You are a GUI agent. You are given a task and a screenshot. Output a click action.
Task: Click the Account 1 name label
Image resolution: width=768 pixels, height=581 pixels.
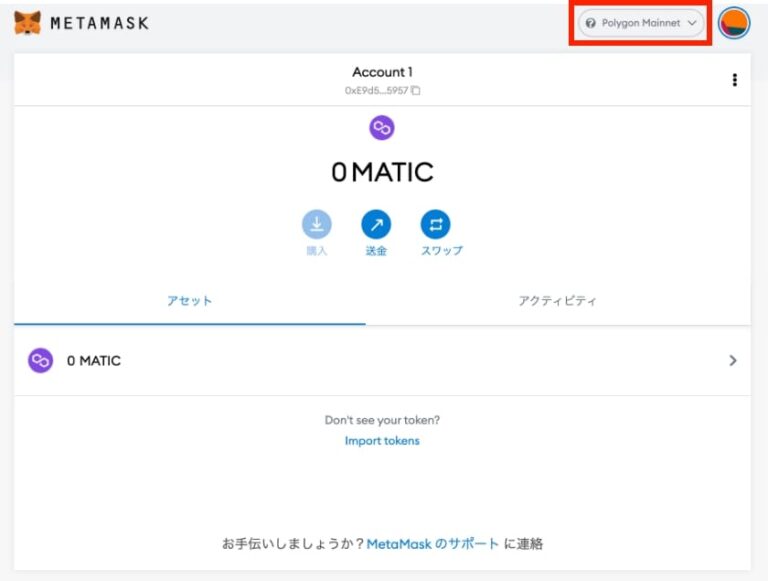(x=382, y=72)
